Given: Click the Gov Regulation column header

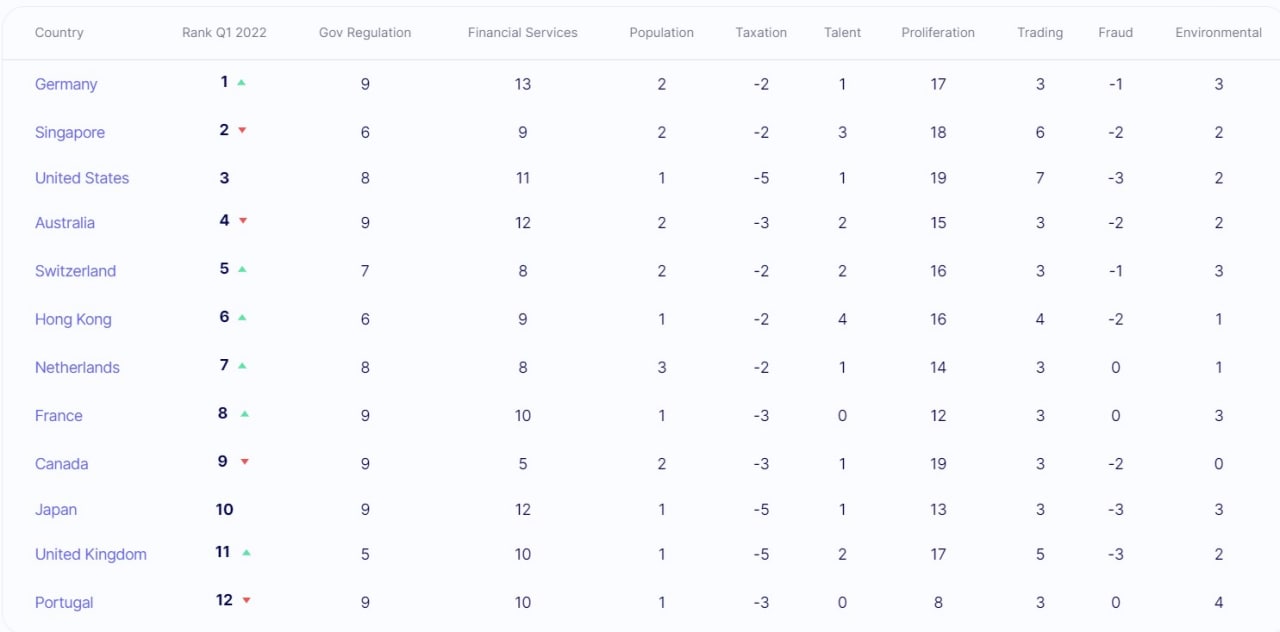Looking at the screenshot, I should coord(365,33).
